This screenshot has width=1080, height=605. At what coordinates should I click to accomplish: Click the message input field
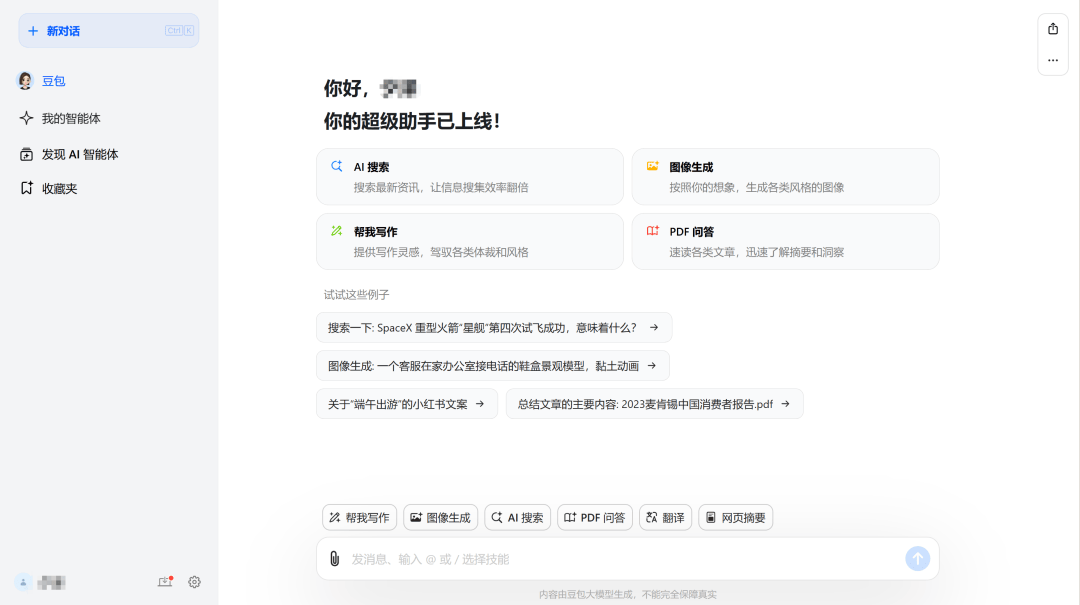pyautogui.click(x=620, y=558)
